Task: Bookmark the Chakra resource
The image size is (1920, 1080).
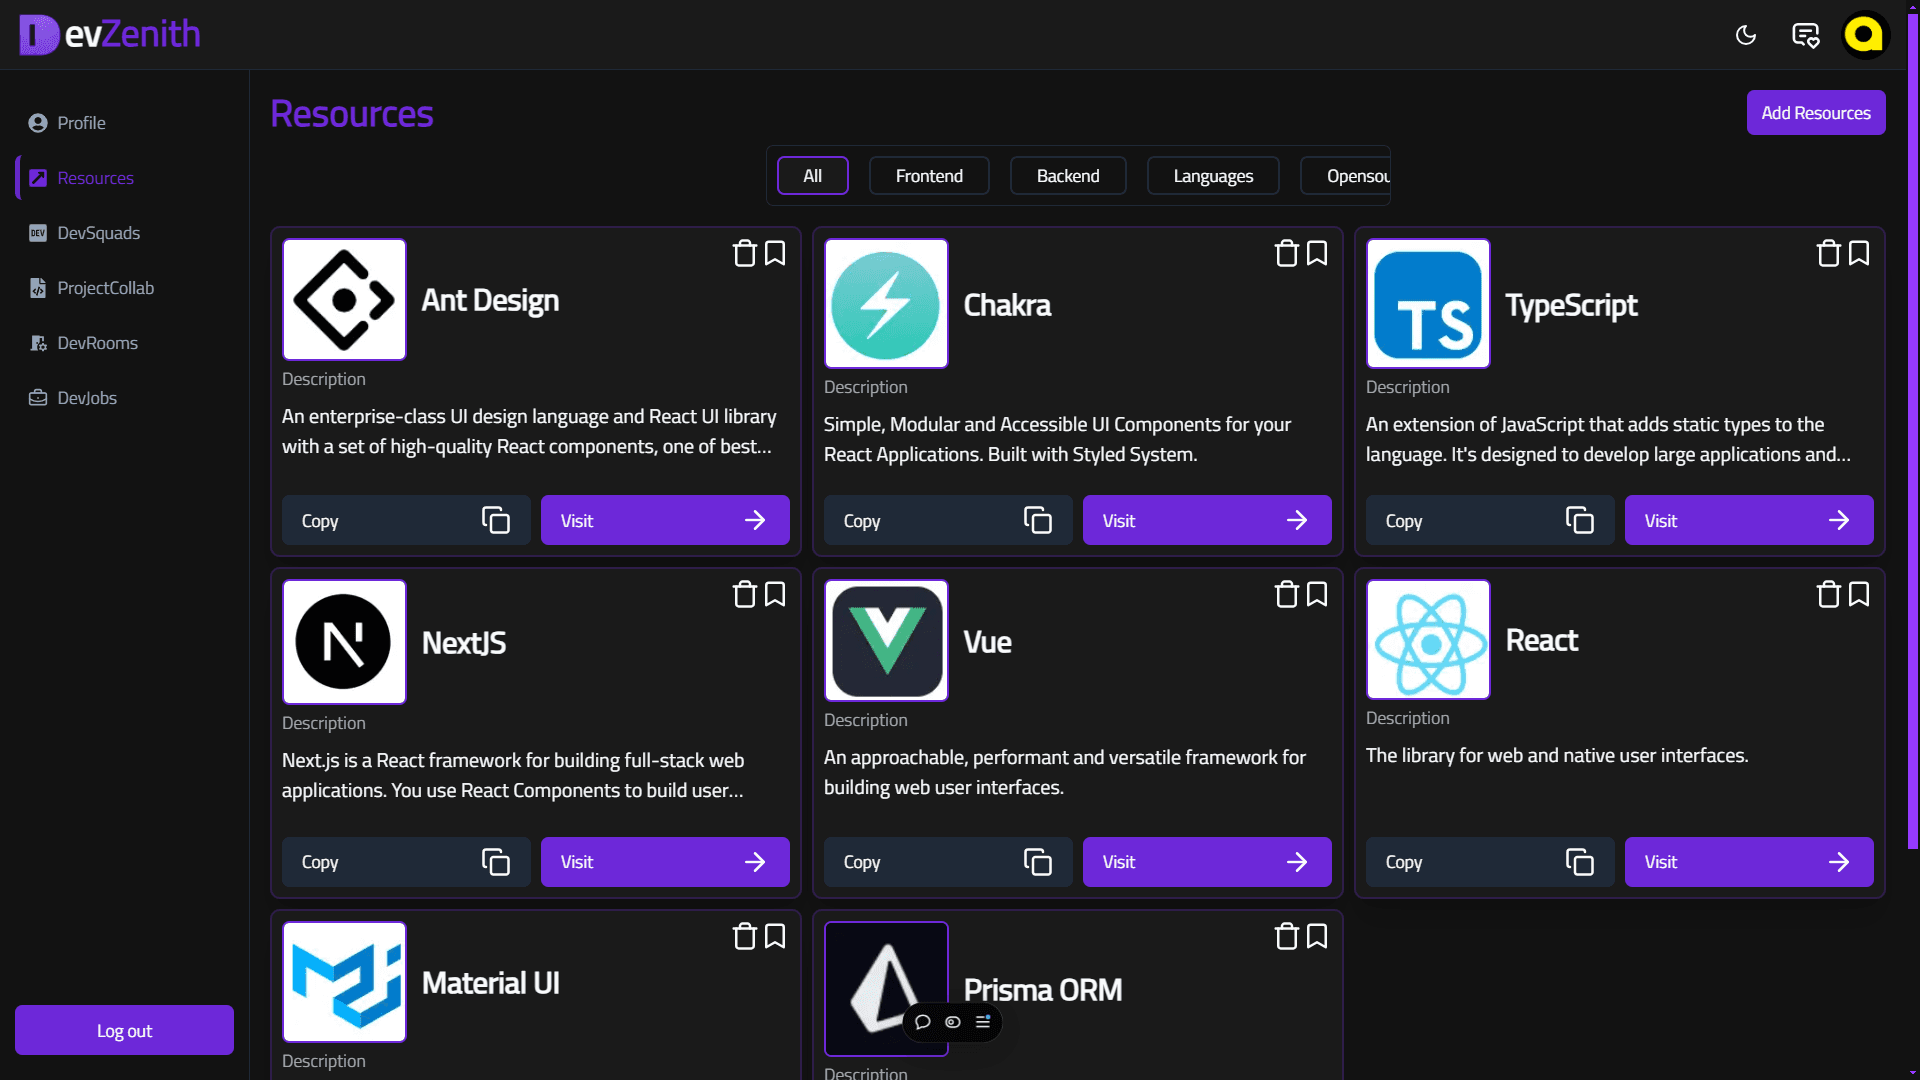Action: 1317,253
